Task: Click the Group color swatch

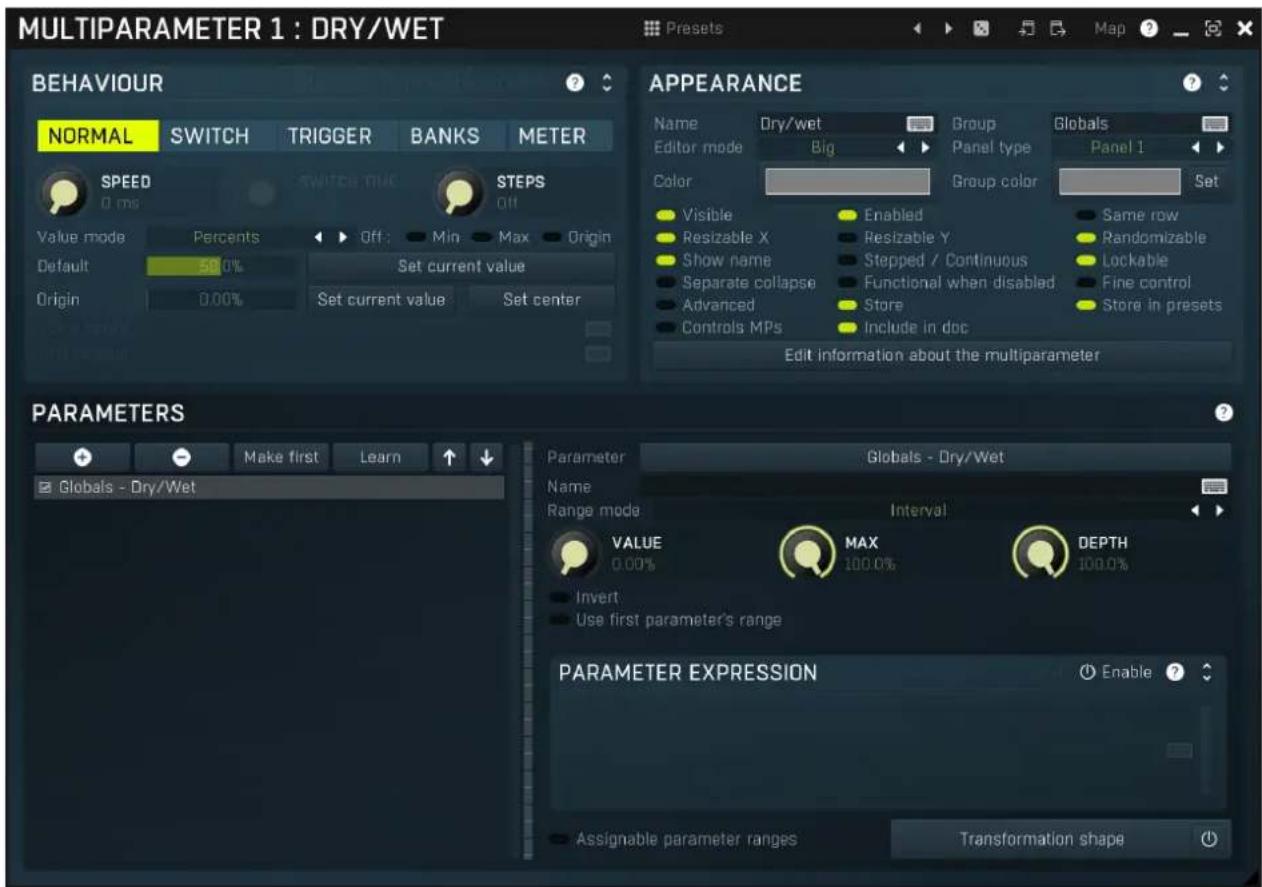Action: (x=1120, y=181)
